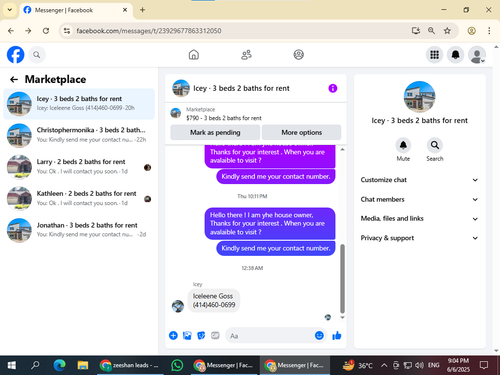Mute this chat with bell icon
Screen dimensions: 500x375
point(403,145)
